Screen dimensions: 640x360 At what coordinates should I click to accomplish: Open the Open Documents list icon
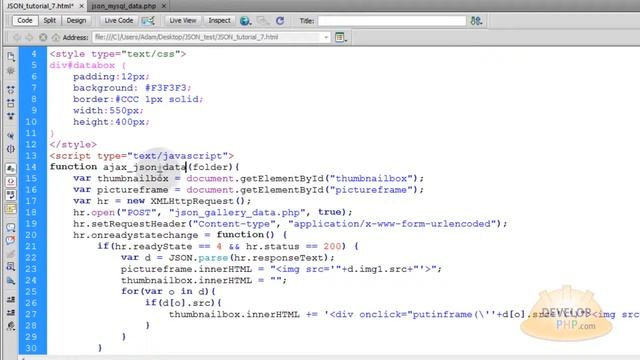11,56
